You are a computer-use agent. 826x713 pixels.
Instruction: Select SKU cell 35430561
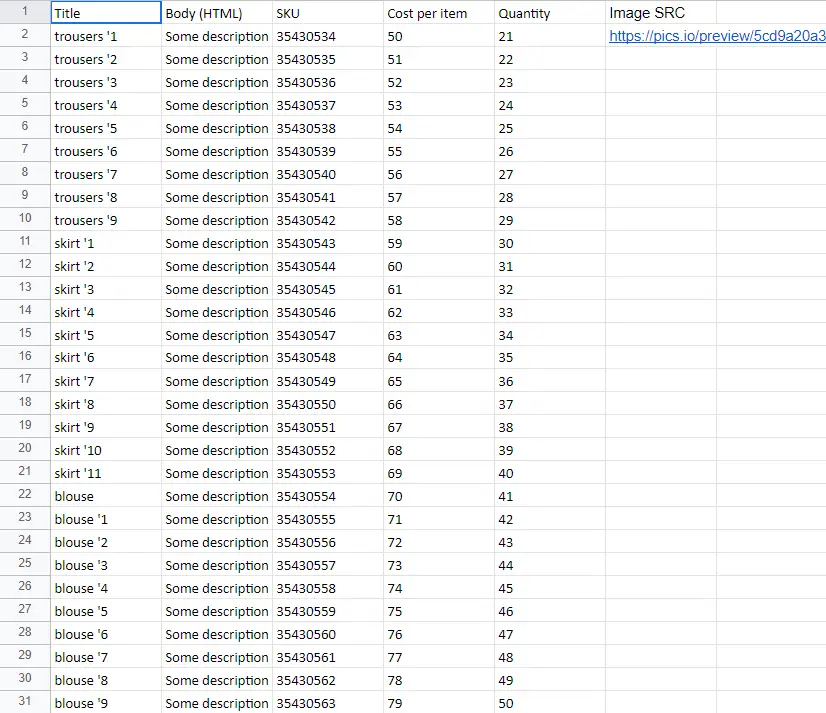pos(328,657)
